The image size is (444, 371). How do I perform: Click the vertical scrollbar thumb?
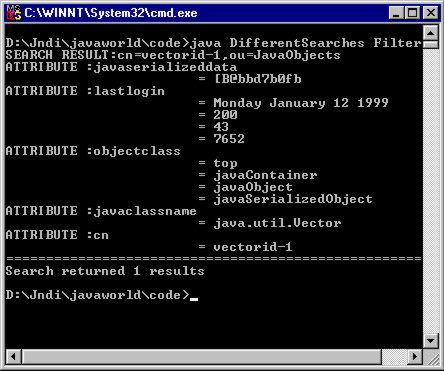click(x=431, y=45)
